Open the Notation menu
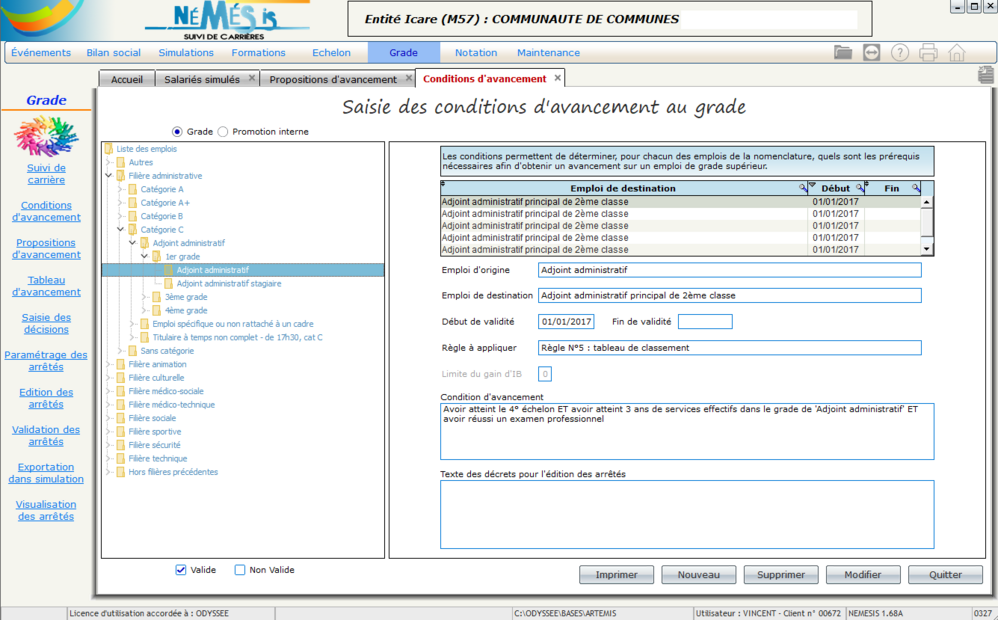998x620 pixels. [x=475, y=53]
